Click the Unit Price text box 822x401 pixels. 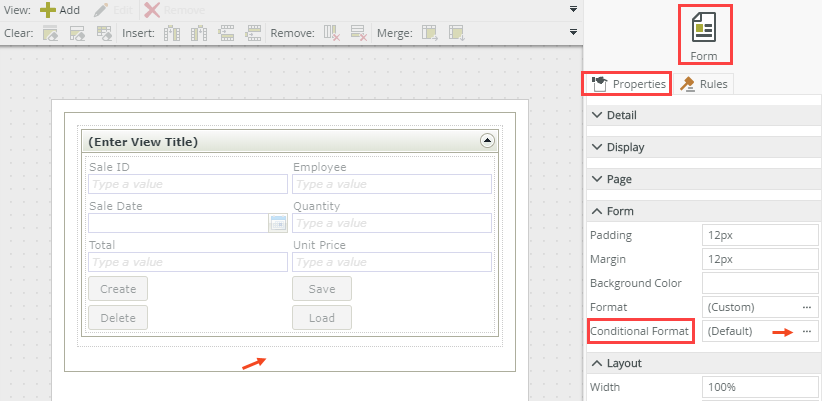pos(392,262)
